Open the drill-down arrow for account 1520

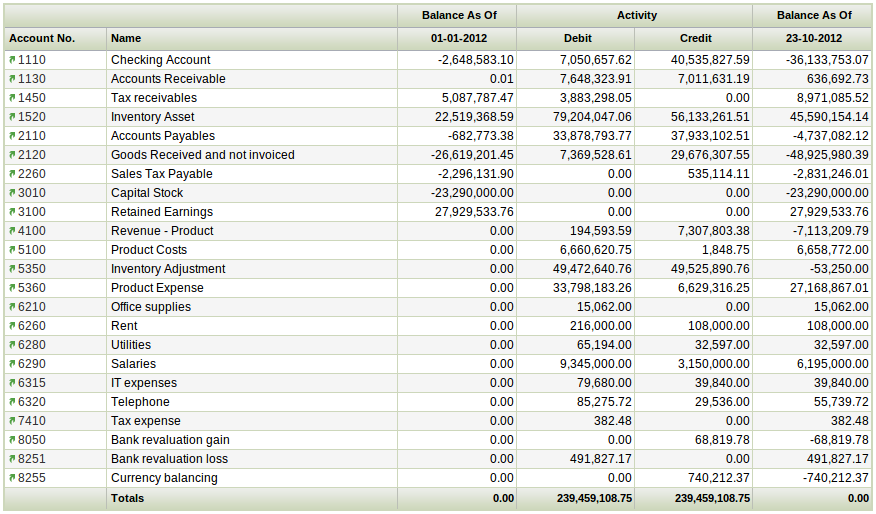[12, 117]
